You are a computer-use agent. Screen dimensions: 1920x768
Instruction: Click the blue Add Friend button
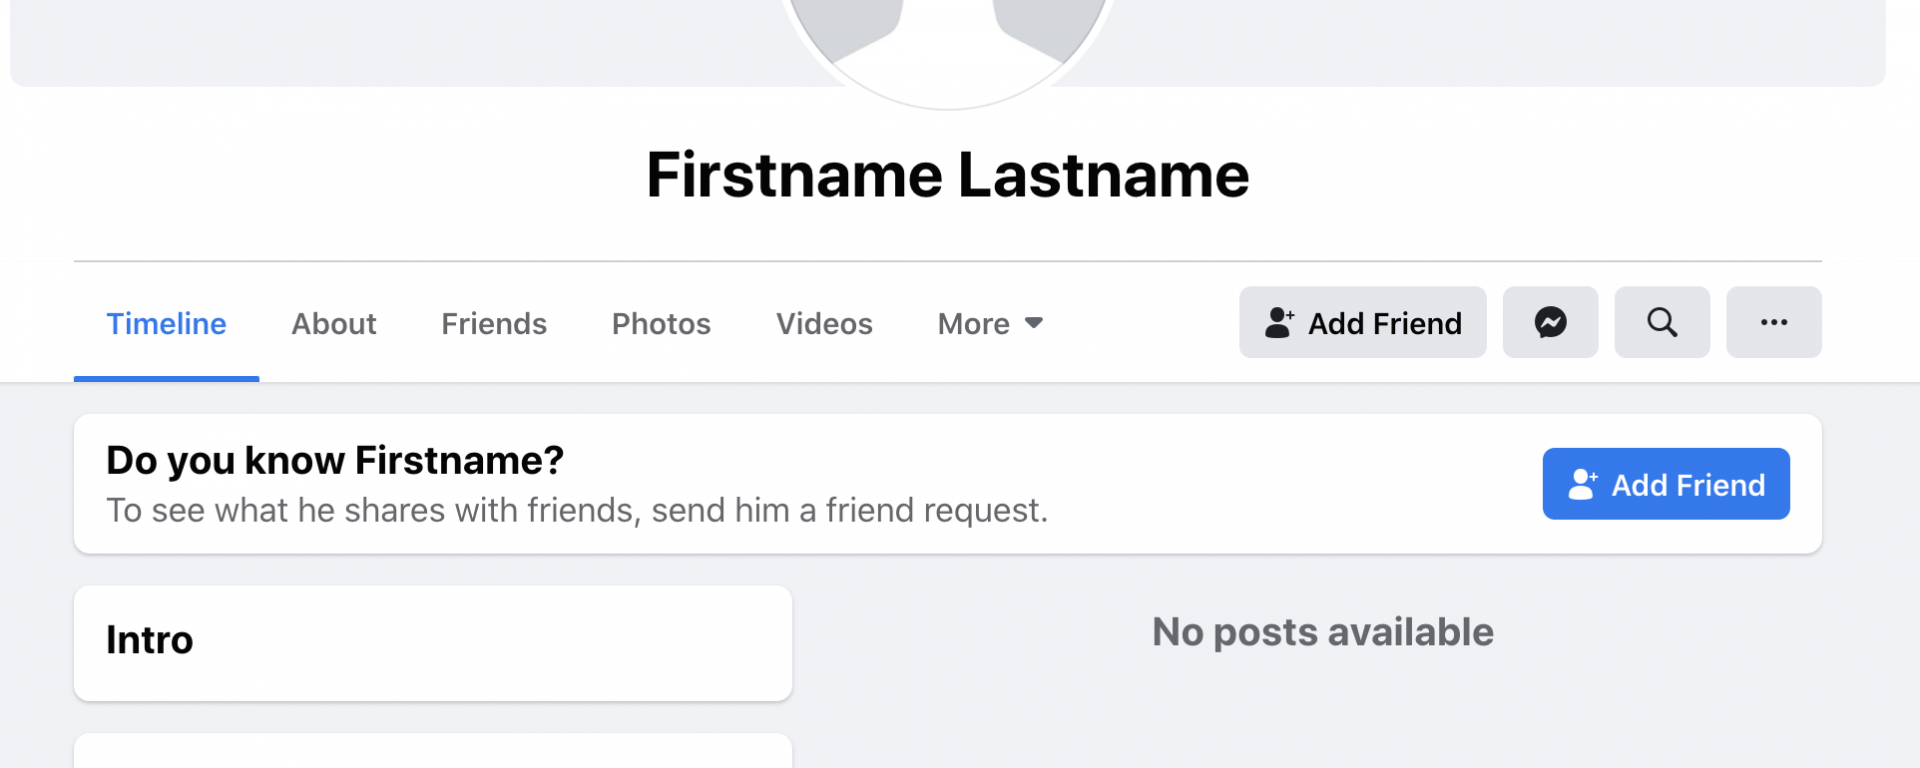coord(1666,484)
